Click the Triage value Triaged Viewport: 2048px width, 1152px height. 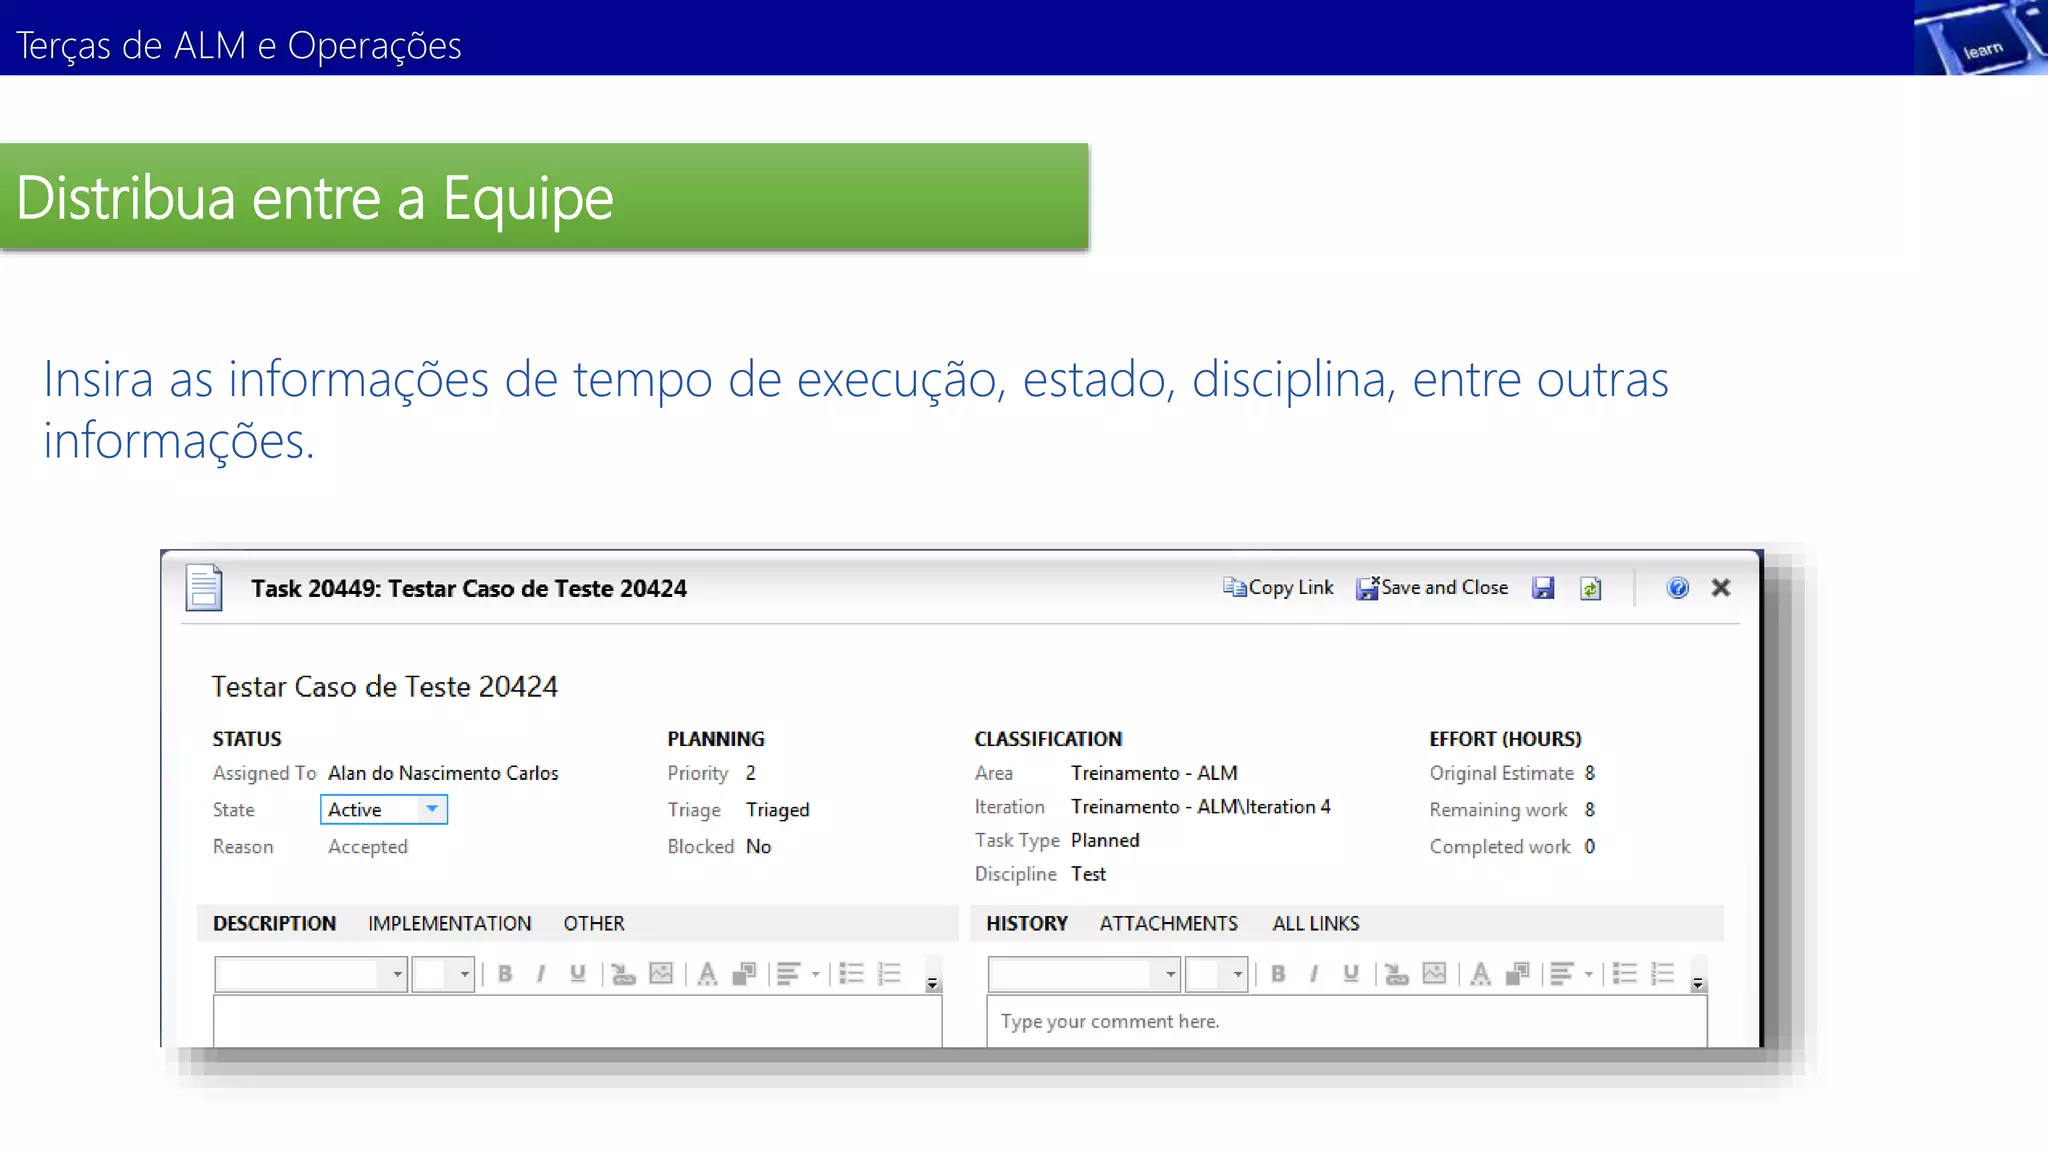pos(778,810)
